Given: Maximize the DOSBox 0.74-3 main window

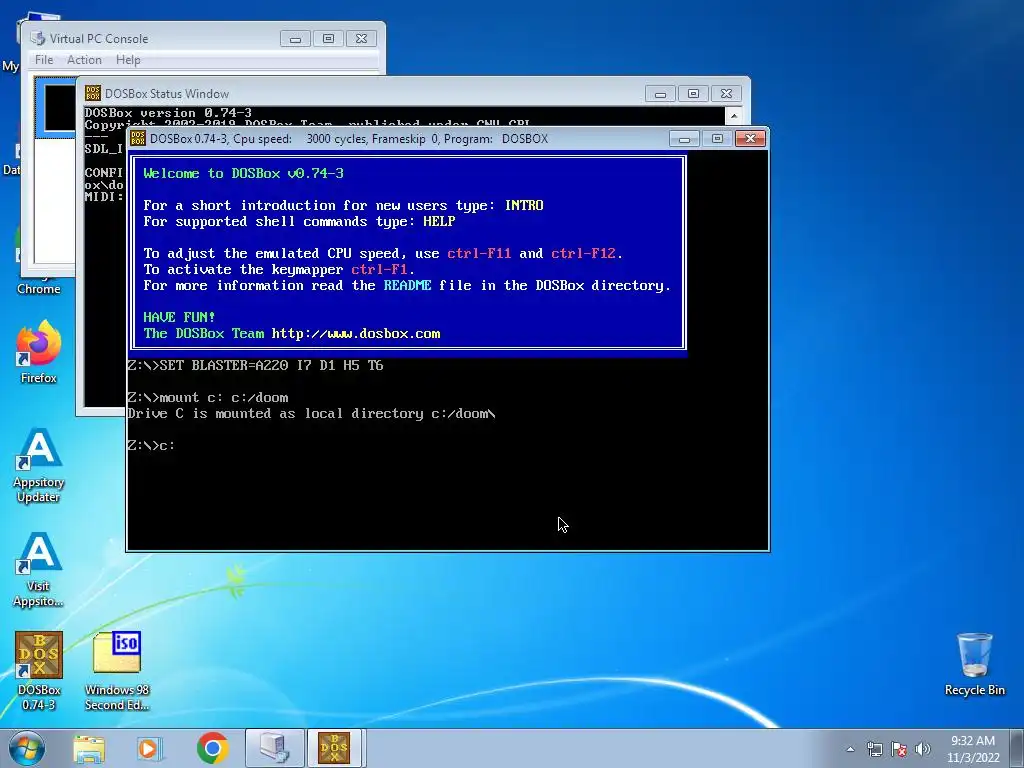Looking at the screenshot, I should (x=717, y=138).
